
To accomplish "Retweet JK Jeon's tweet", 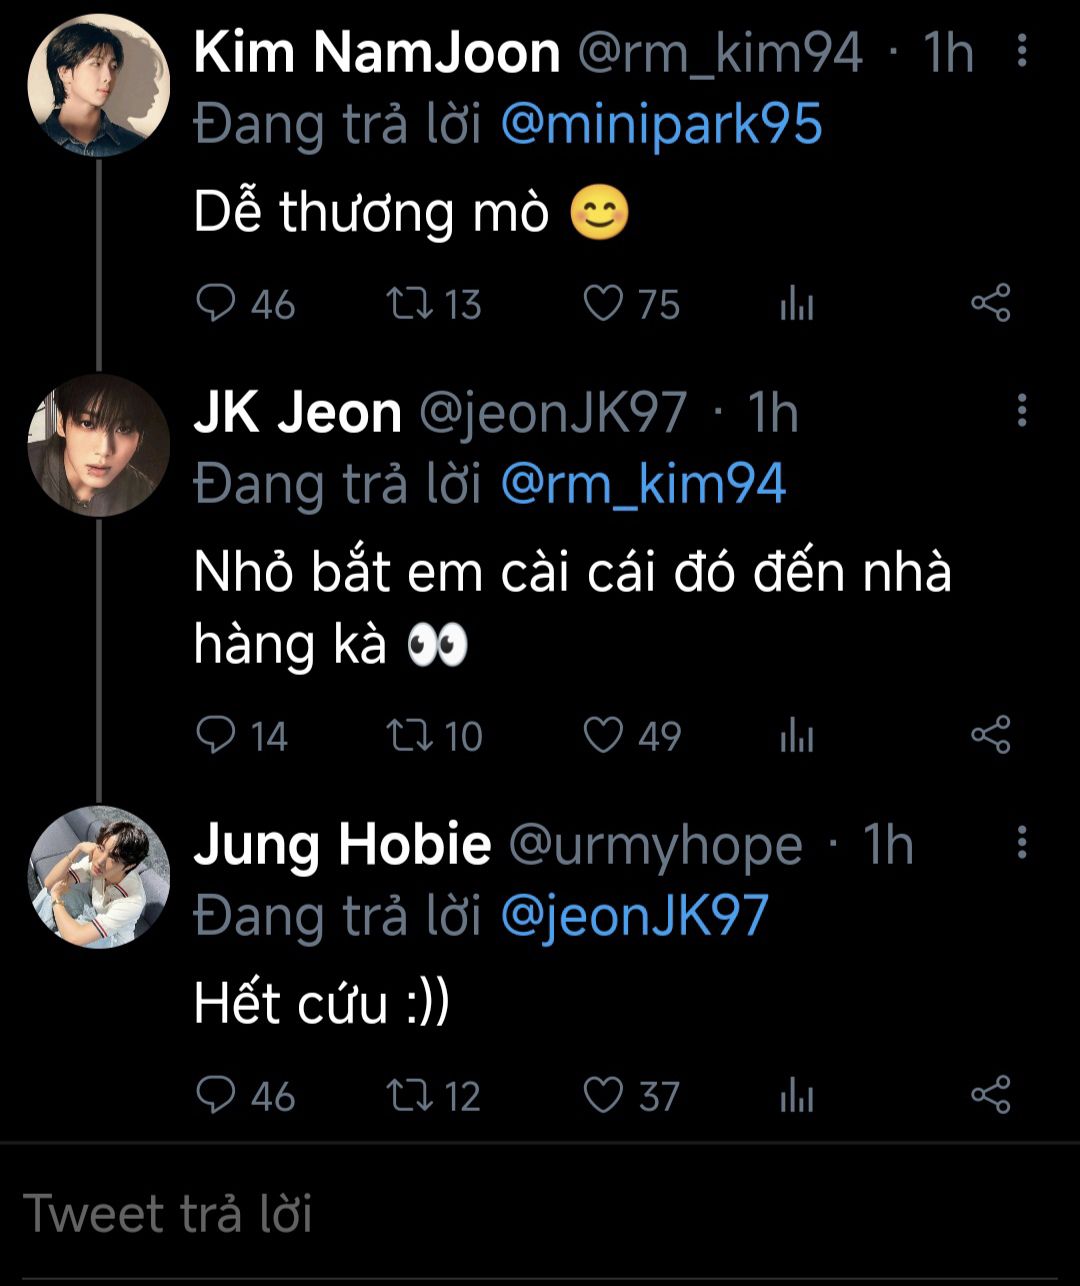I will coord(408,736).
